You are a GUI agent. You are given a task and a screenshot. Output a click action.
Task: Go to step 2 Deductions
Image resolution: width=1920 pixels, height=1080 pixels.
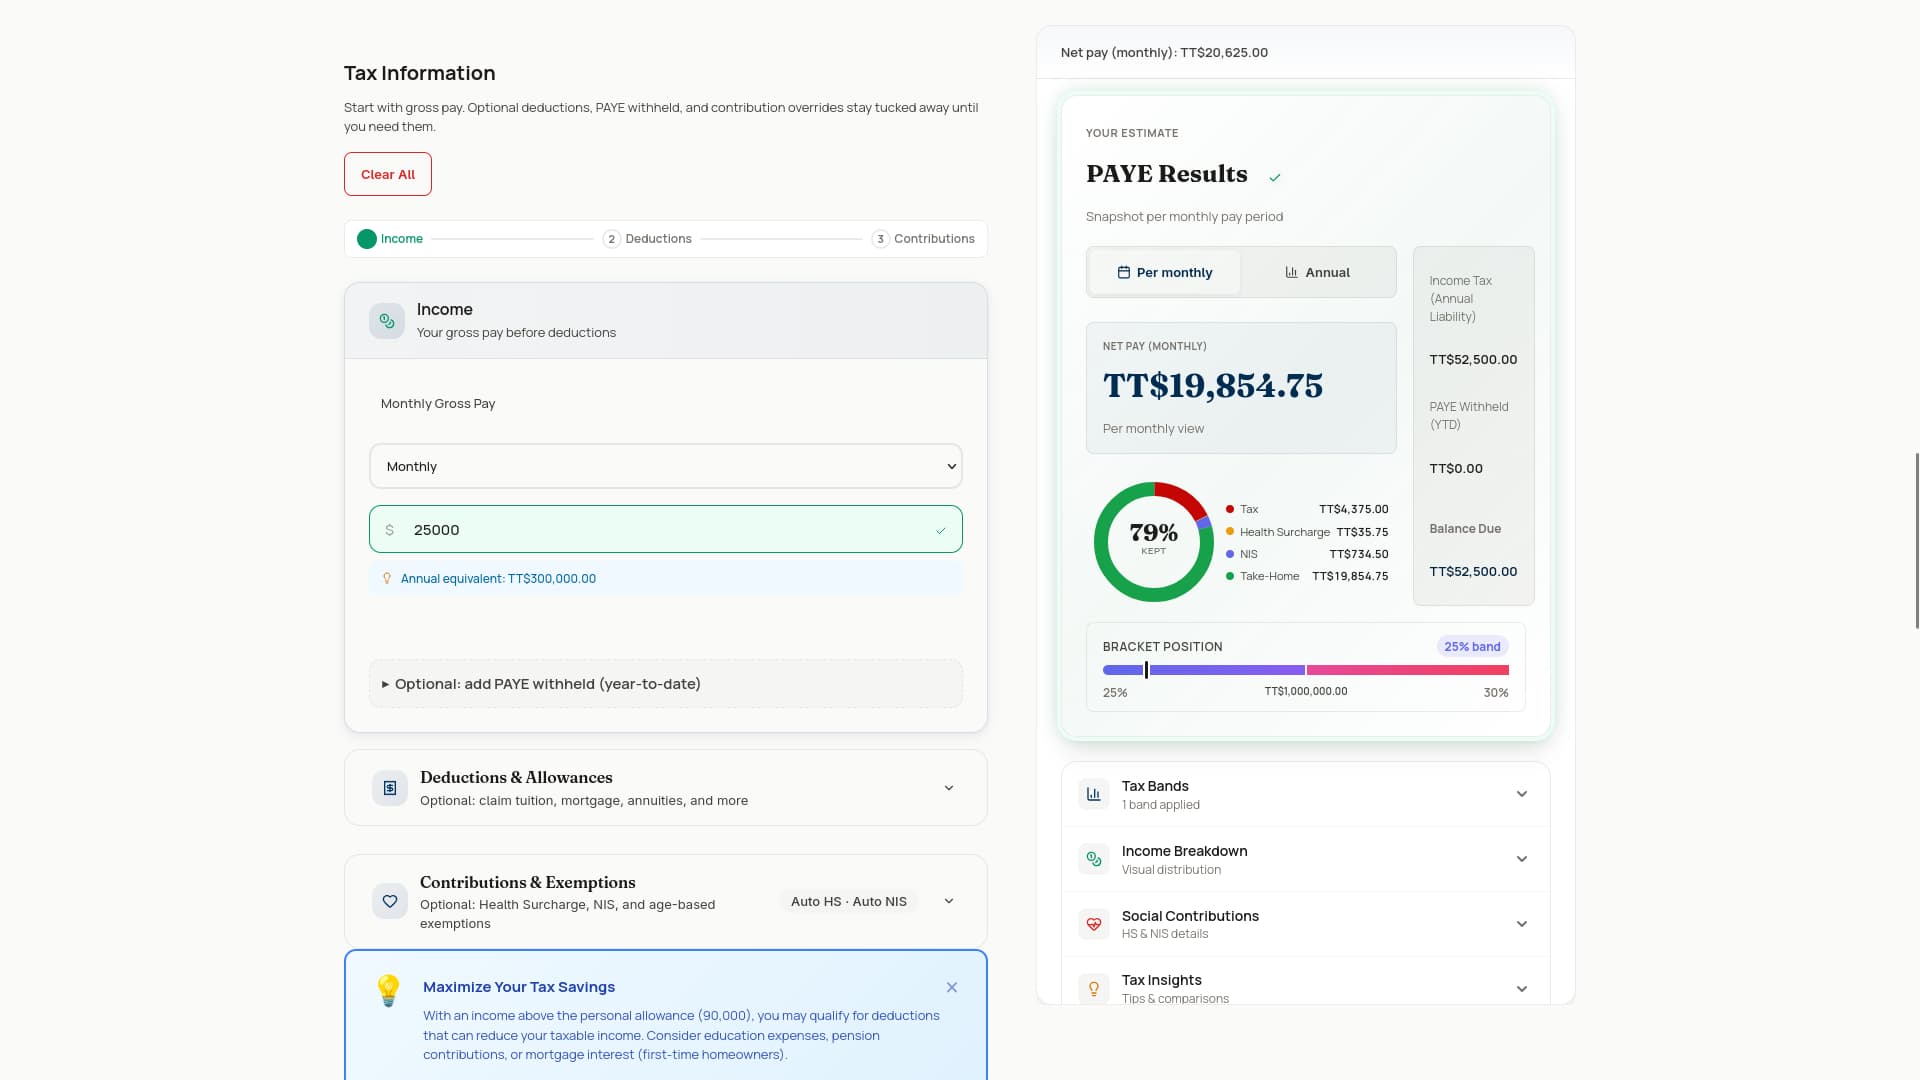pos(648,239)
